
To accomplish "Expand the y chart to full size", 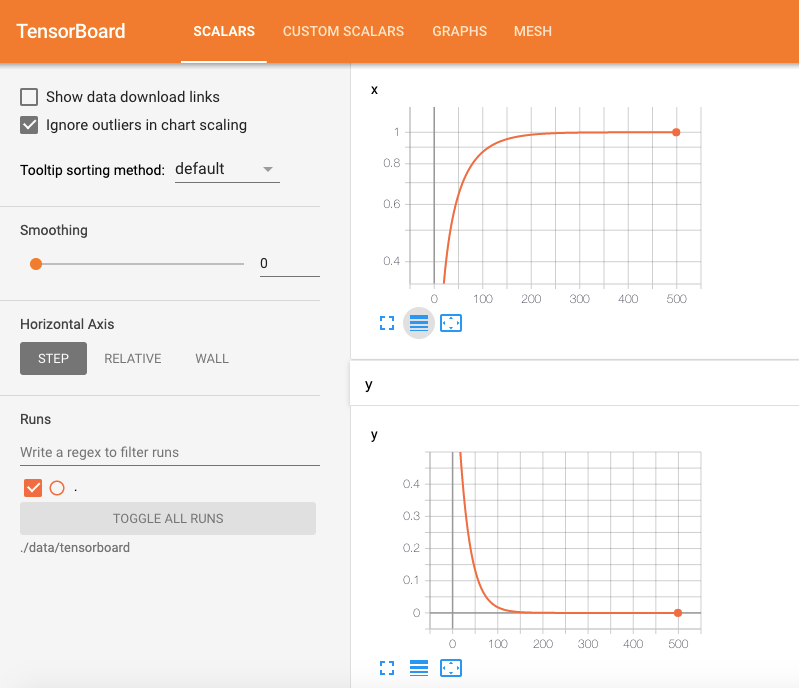I will coord(387,668).
